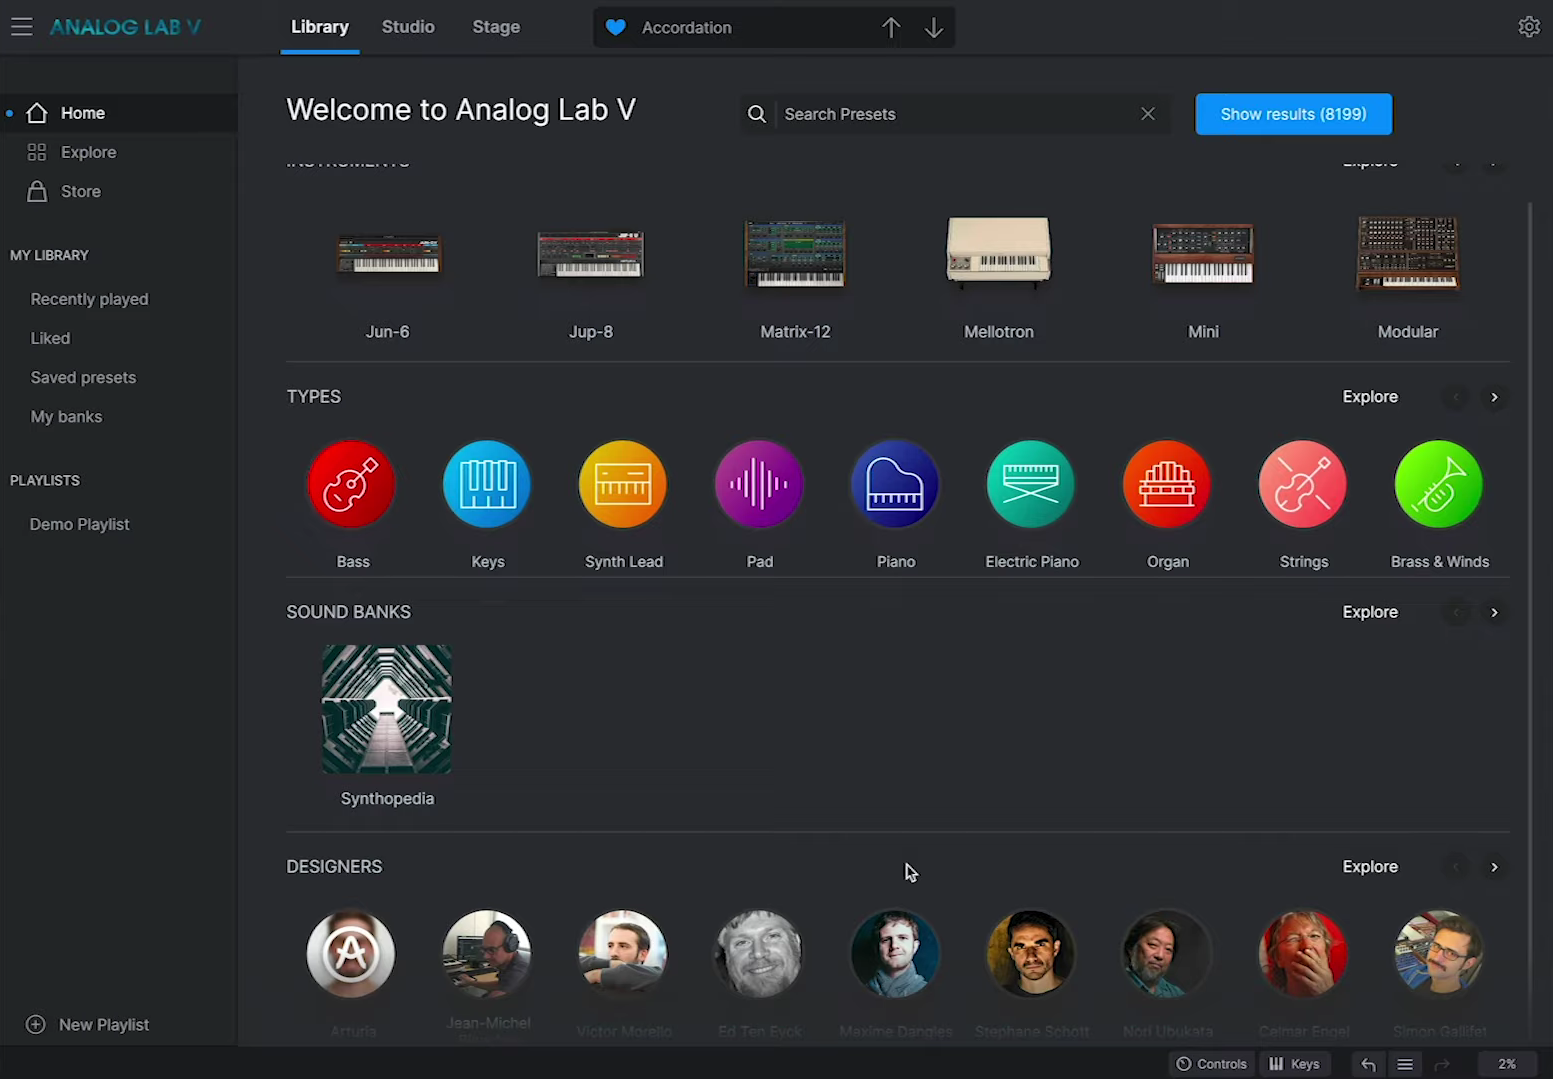Go to Home in sidebar
The height and width of the screenshot is (1079, 1553).
coord(119,113)
